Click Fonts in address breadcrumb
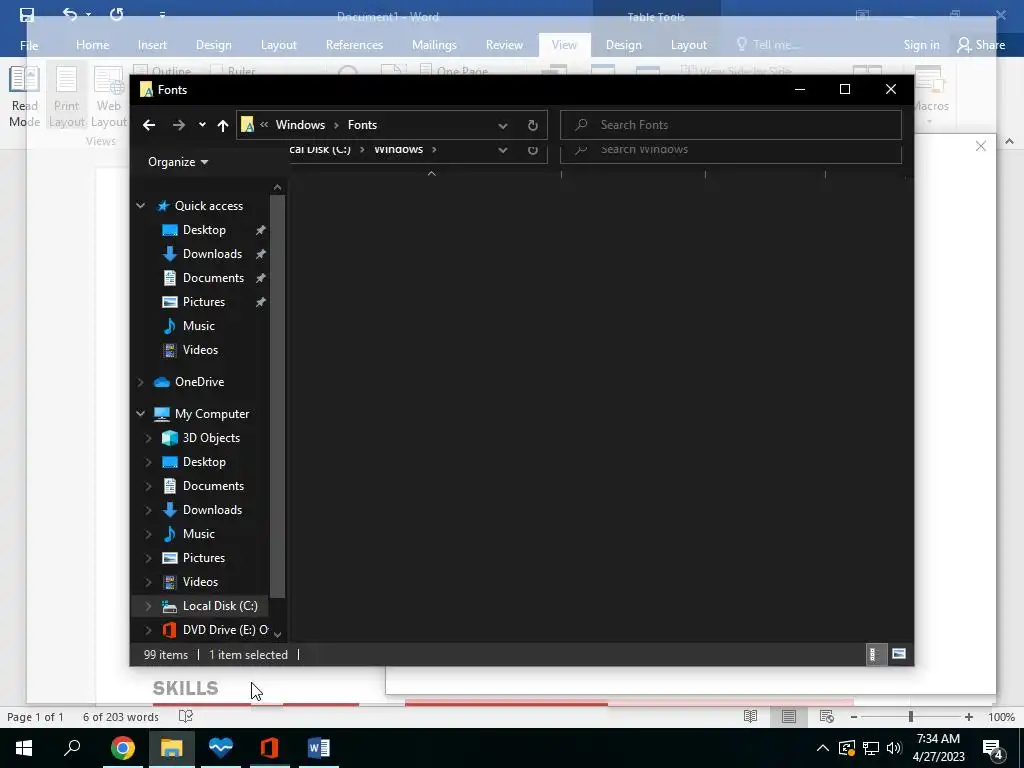Viewport: 1024px width, 768px height. pos(362,125)
